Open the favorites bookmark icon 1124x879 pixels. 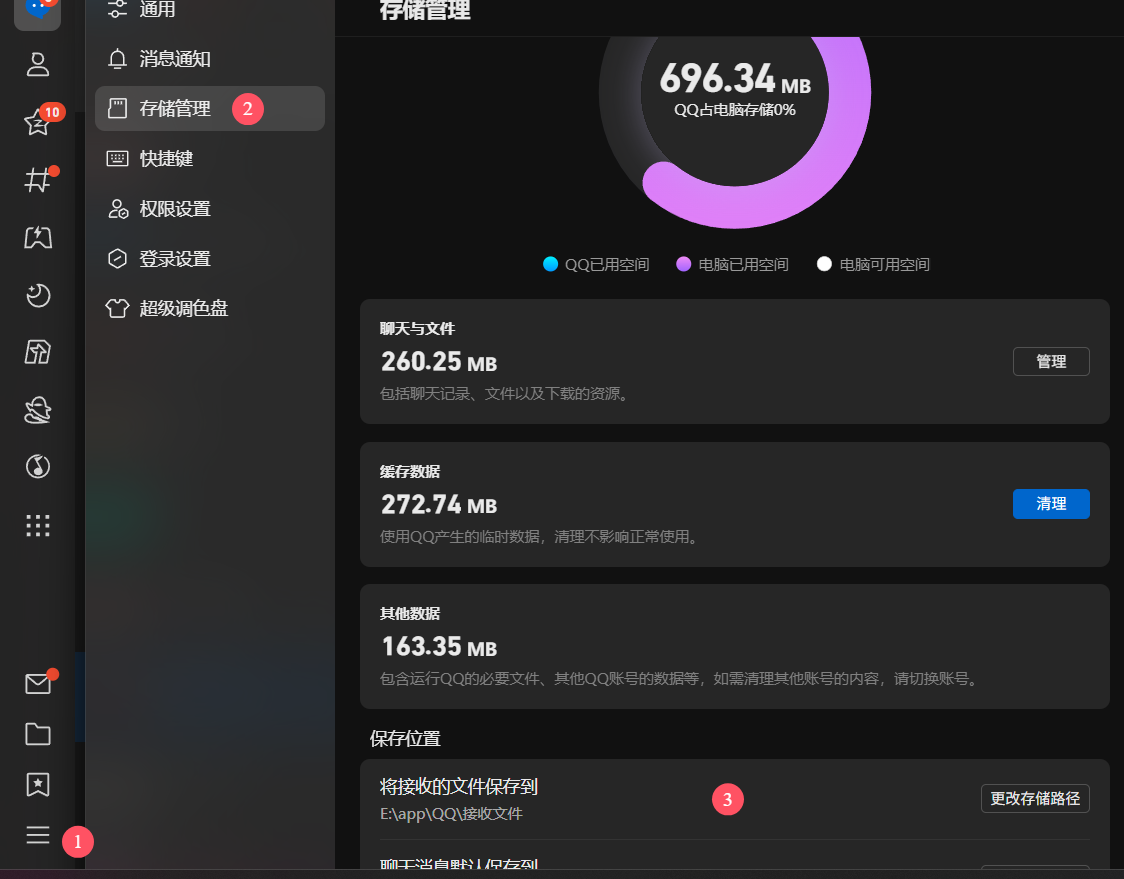click(x=37, y=784)
